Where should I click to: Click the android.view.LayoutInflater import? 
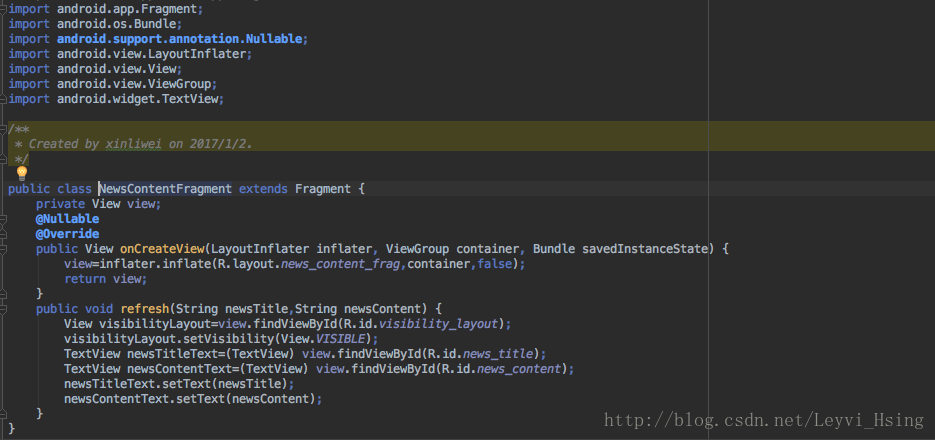[x=154, y=54]
